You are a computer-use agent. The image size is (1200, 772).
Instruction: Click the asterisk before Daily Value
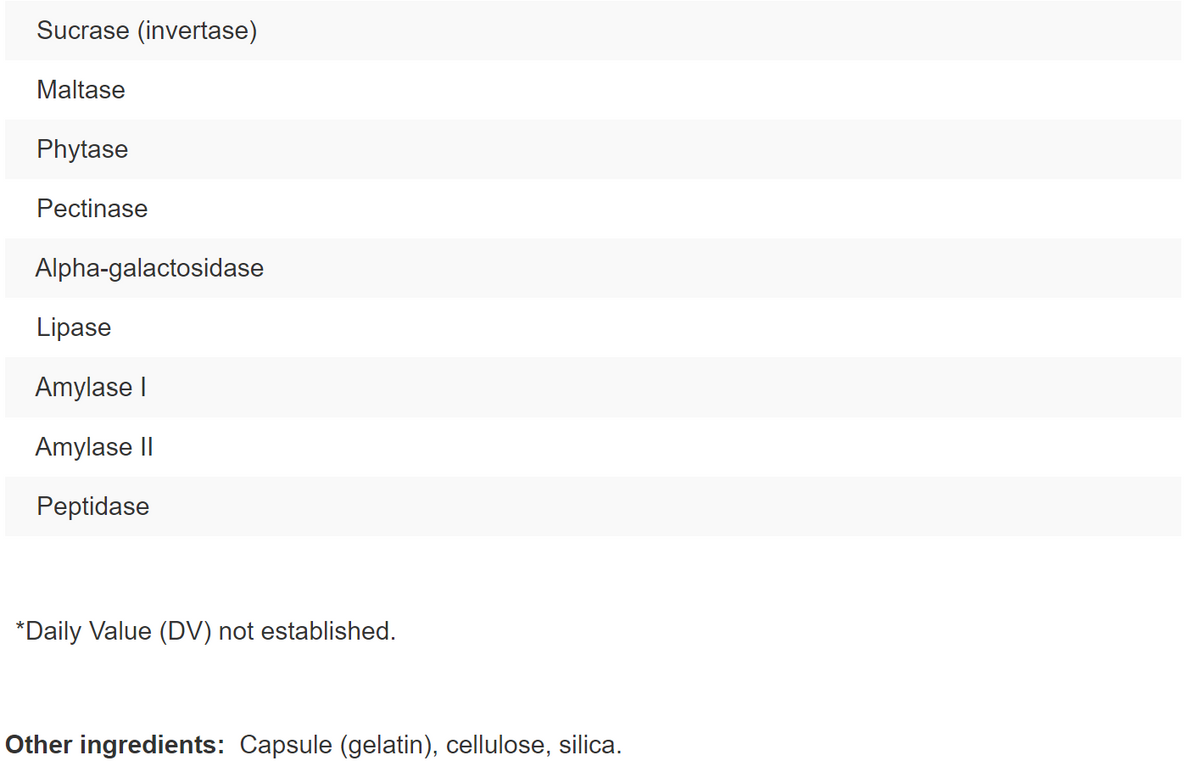[20, 629]
